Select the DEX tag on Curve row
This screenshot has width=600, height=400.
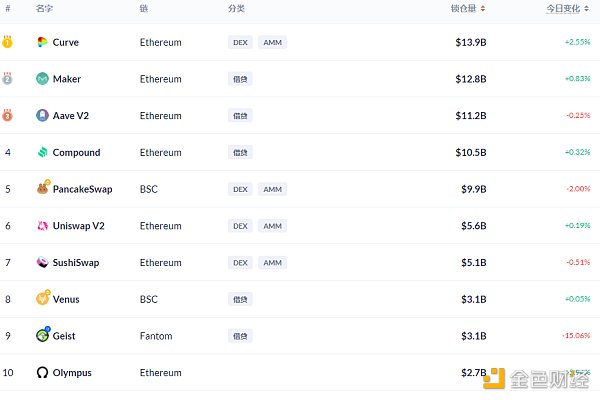240,42
